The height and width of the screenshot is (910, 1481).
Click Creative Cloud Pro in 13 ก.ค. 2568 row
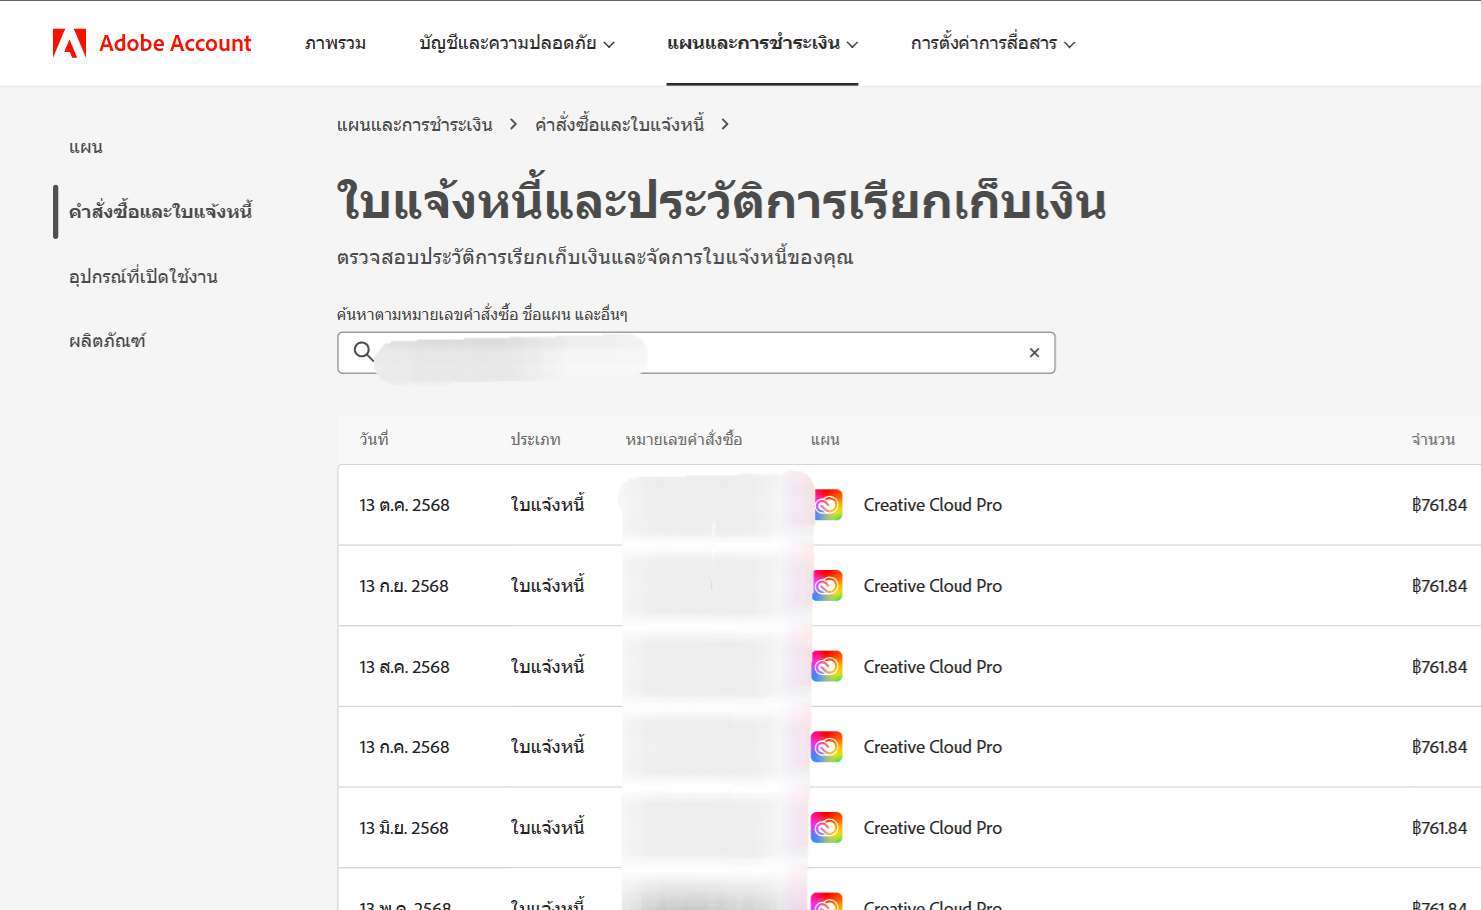933,747
